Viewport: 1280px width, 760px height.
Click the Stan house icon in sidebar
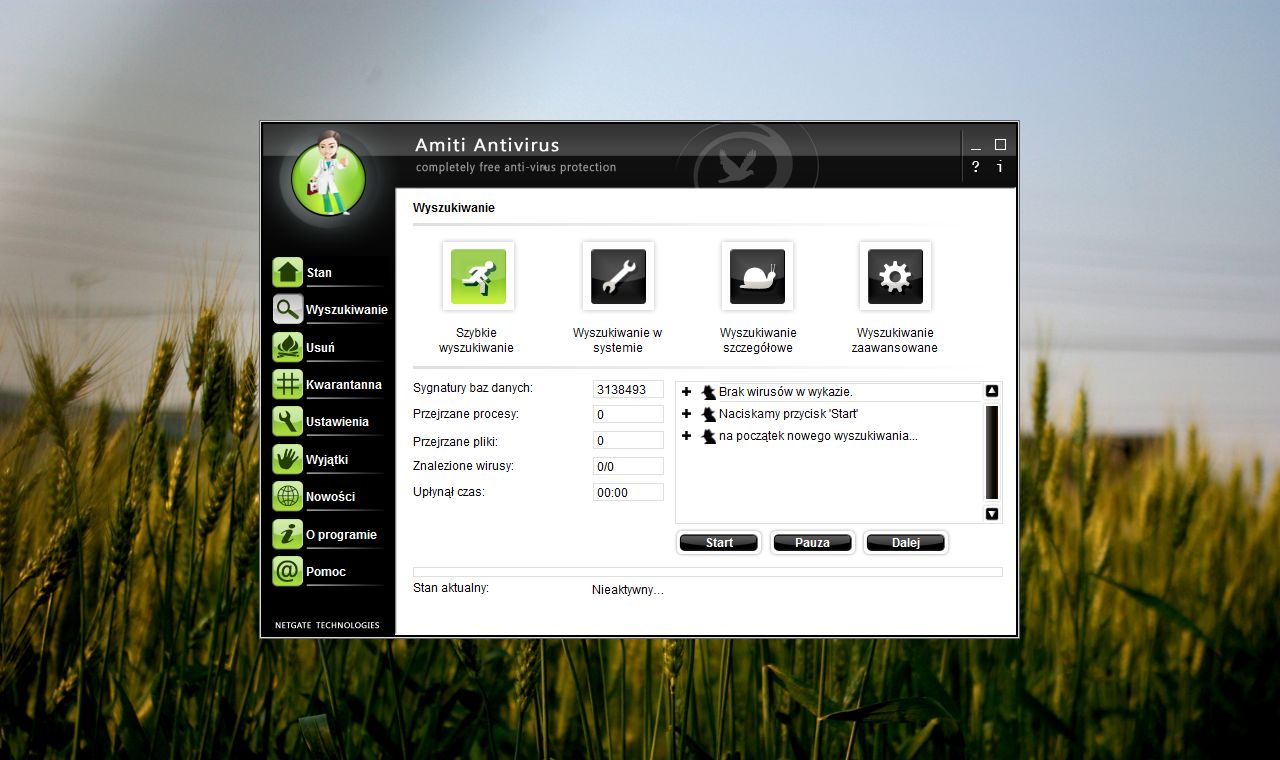[288, 272]
